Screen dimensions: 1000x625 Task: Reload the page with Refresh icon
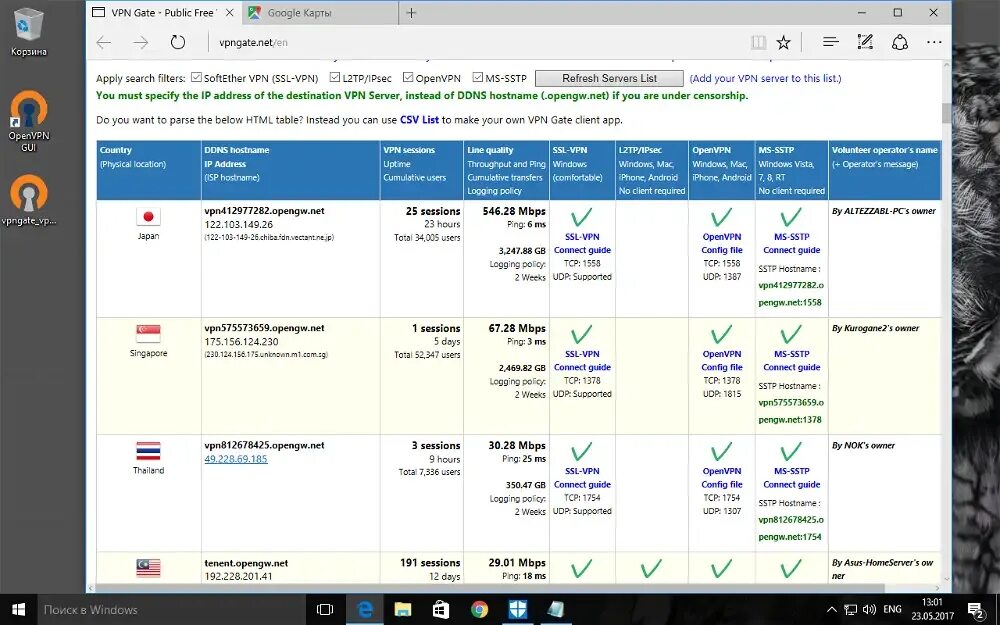(x=178, y=43)
